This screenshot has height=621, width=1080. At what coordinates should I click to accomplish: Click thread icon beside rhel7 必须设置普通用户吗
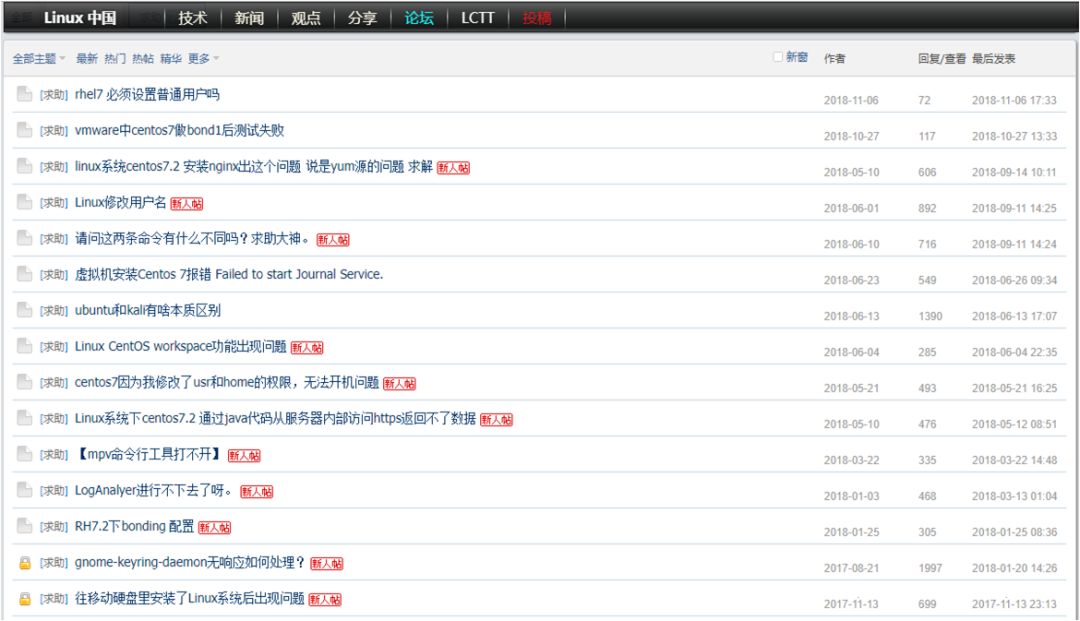[24, 94]
